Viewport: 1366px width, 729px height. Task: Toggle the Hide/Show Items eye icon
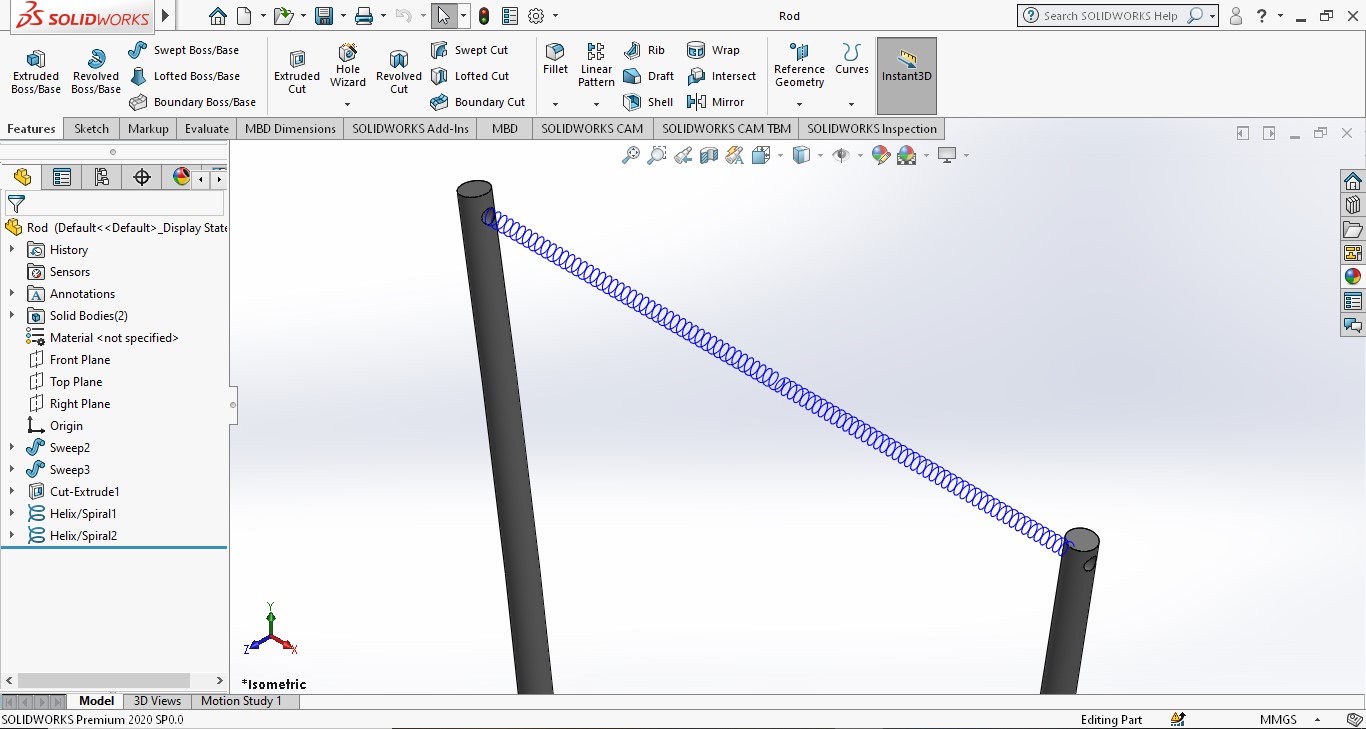coord(841,155)
